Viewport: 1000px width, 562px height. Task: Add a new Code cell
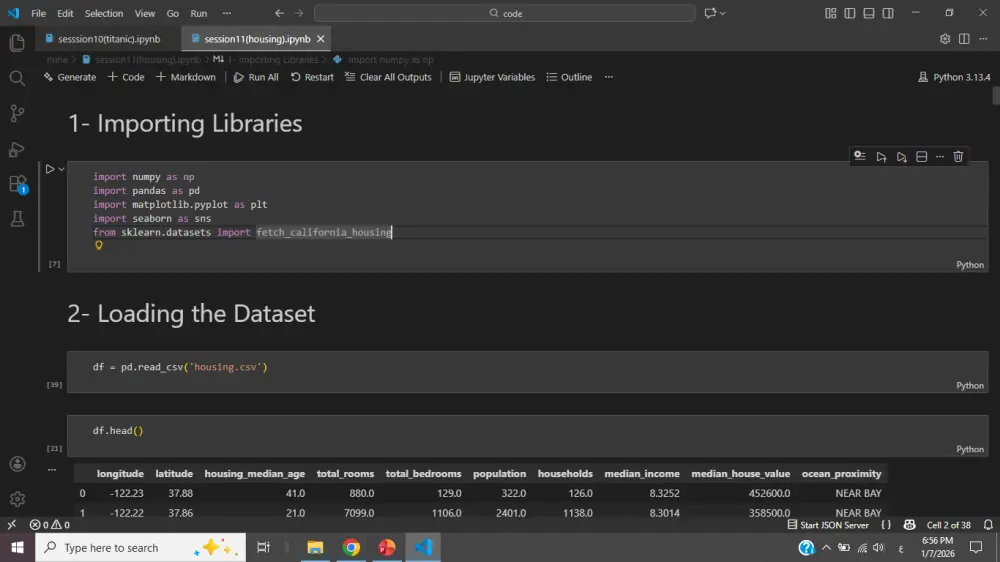[126, 77]
